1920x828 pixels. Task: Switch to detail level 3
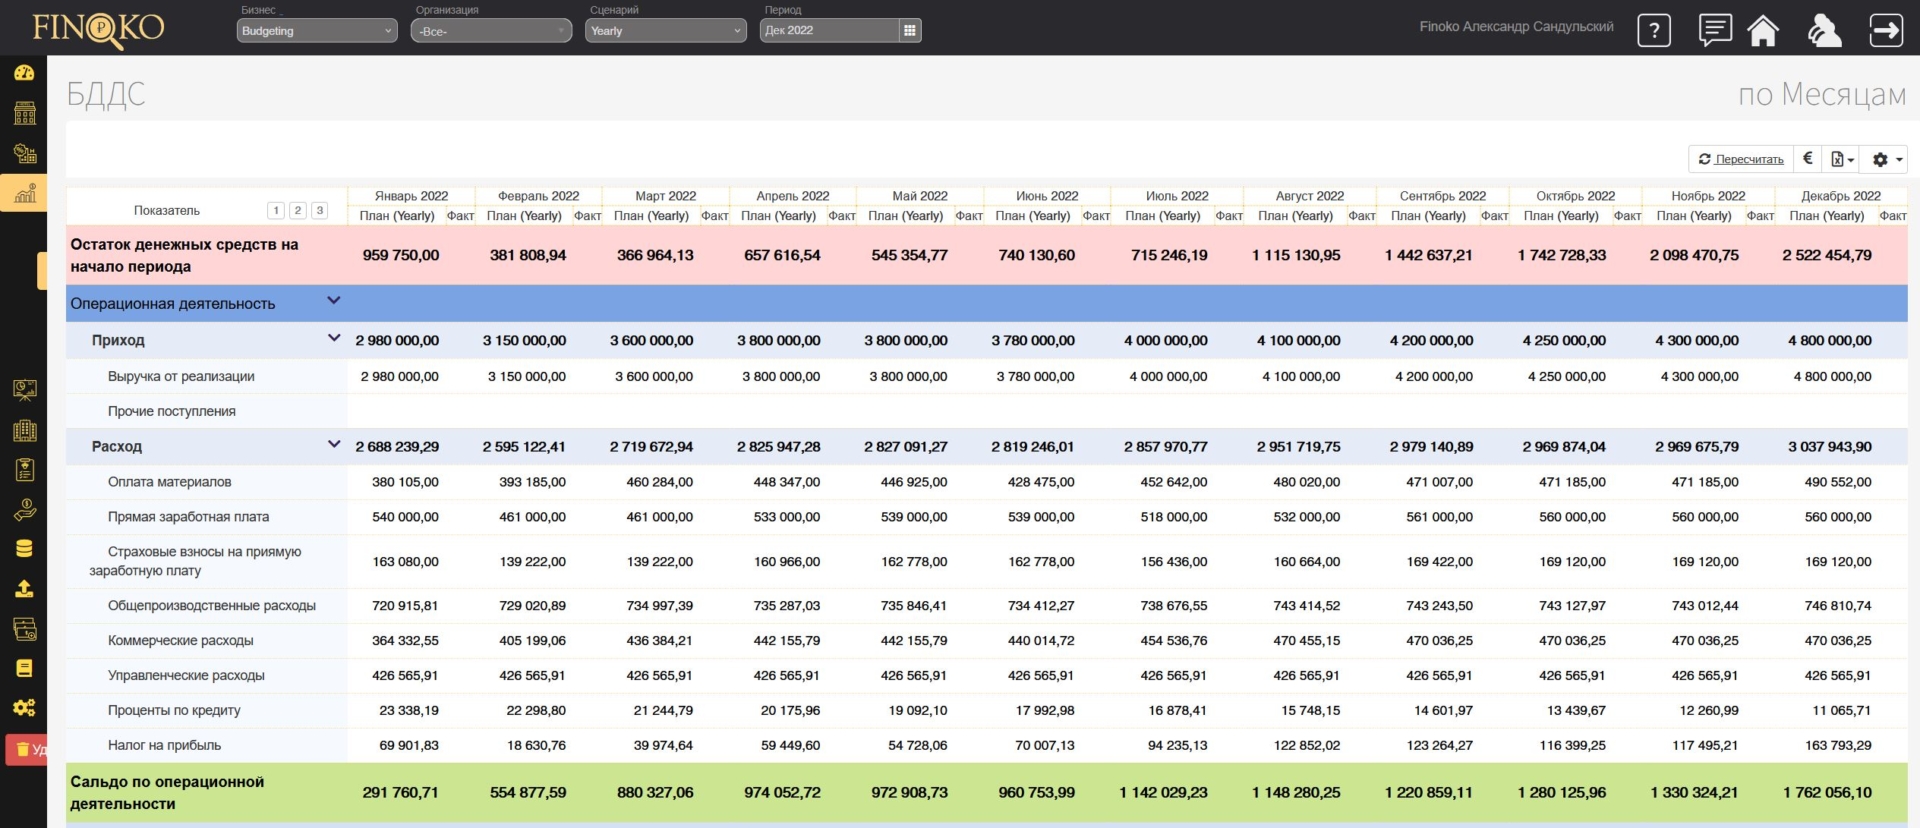pos(320,210)
